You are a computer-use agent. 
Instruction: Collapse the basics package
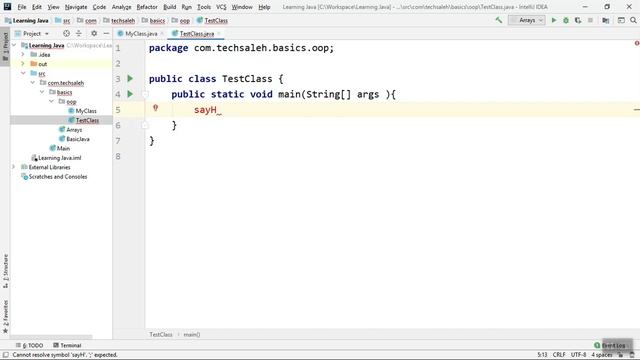click(x=42, y=92)
